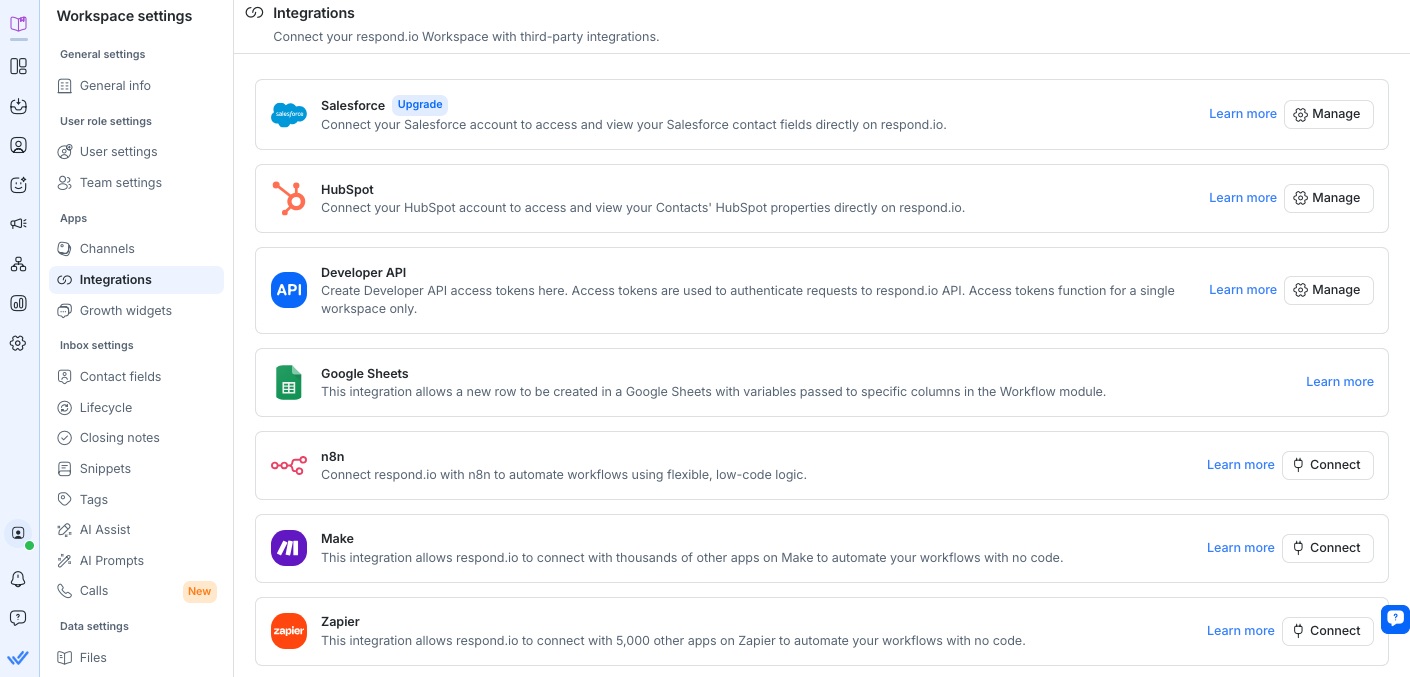Open Contact fields under Inbox settings
This screenshot has height=677, width=1410.
click(120, 377)
